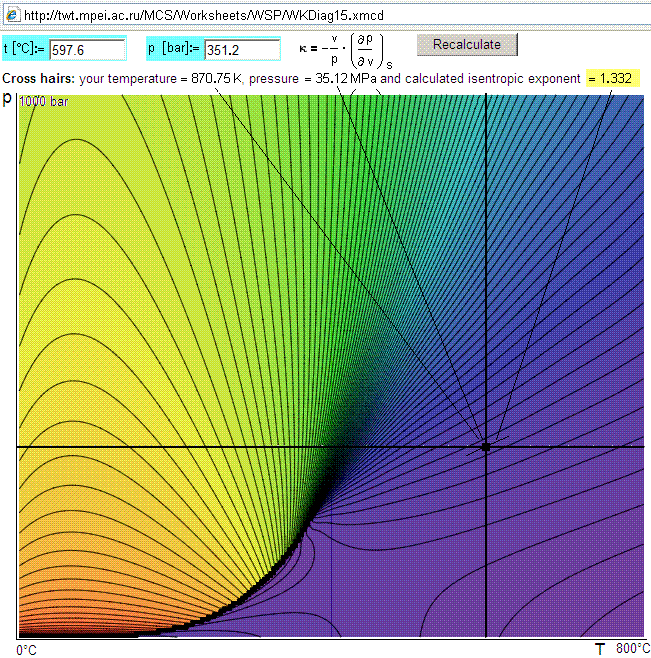Click the p [bar]:= label
Image resolution: width=651 pixels, height=658 pixels.
[x=173, y=48]
